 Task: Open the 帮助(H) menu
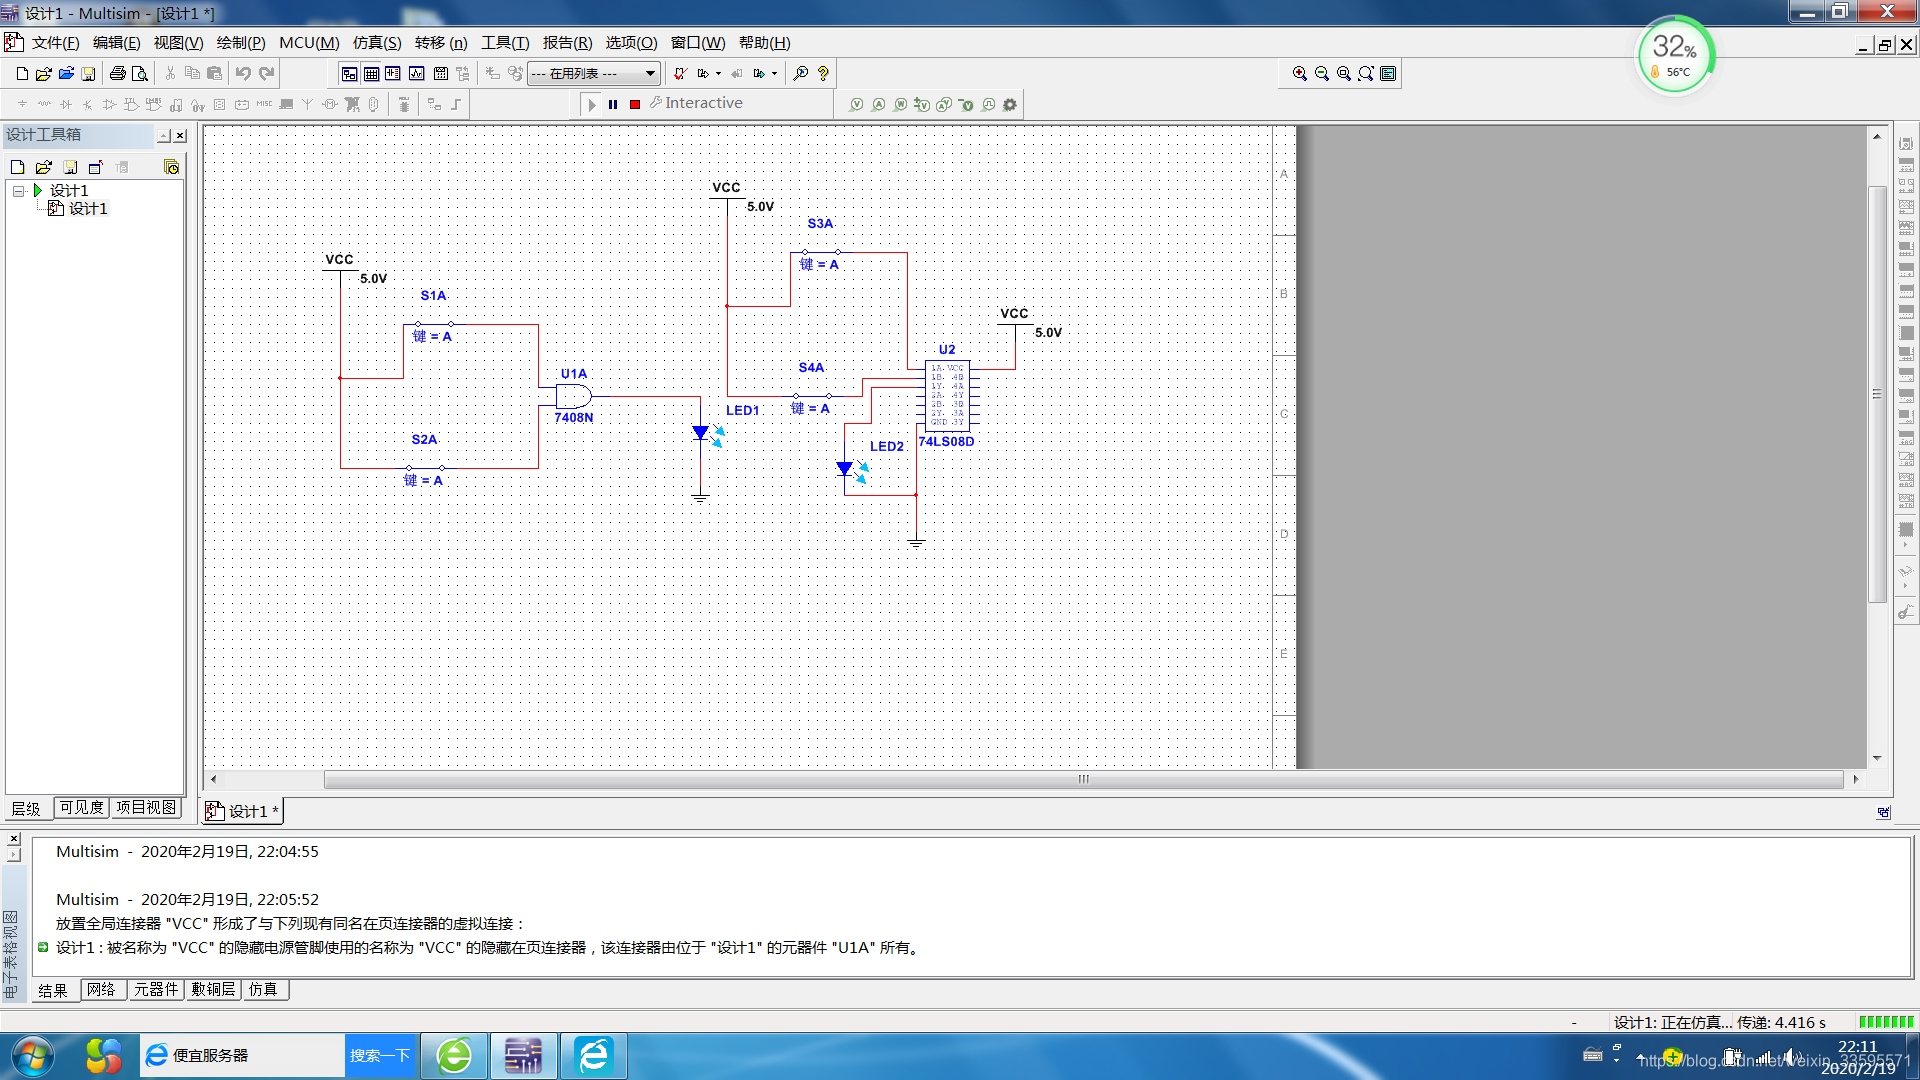click(765, 43)
